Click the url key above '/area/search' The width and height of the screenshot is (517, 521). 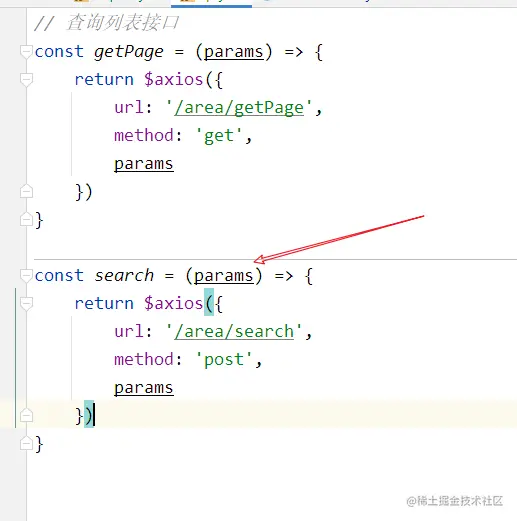(128, 331)
